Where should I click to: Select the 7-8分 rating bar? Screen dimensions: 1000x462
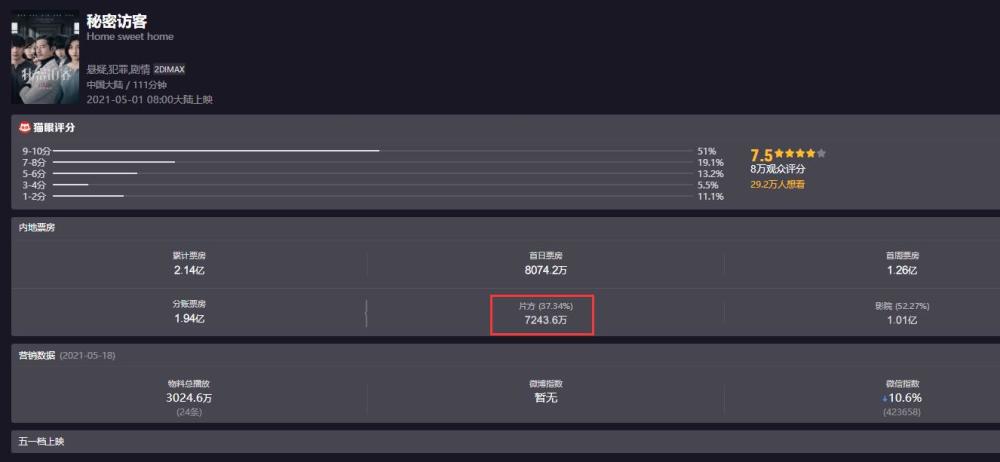tap(114, 162)
